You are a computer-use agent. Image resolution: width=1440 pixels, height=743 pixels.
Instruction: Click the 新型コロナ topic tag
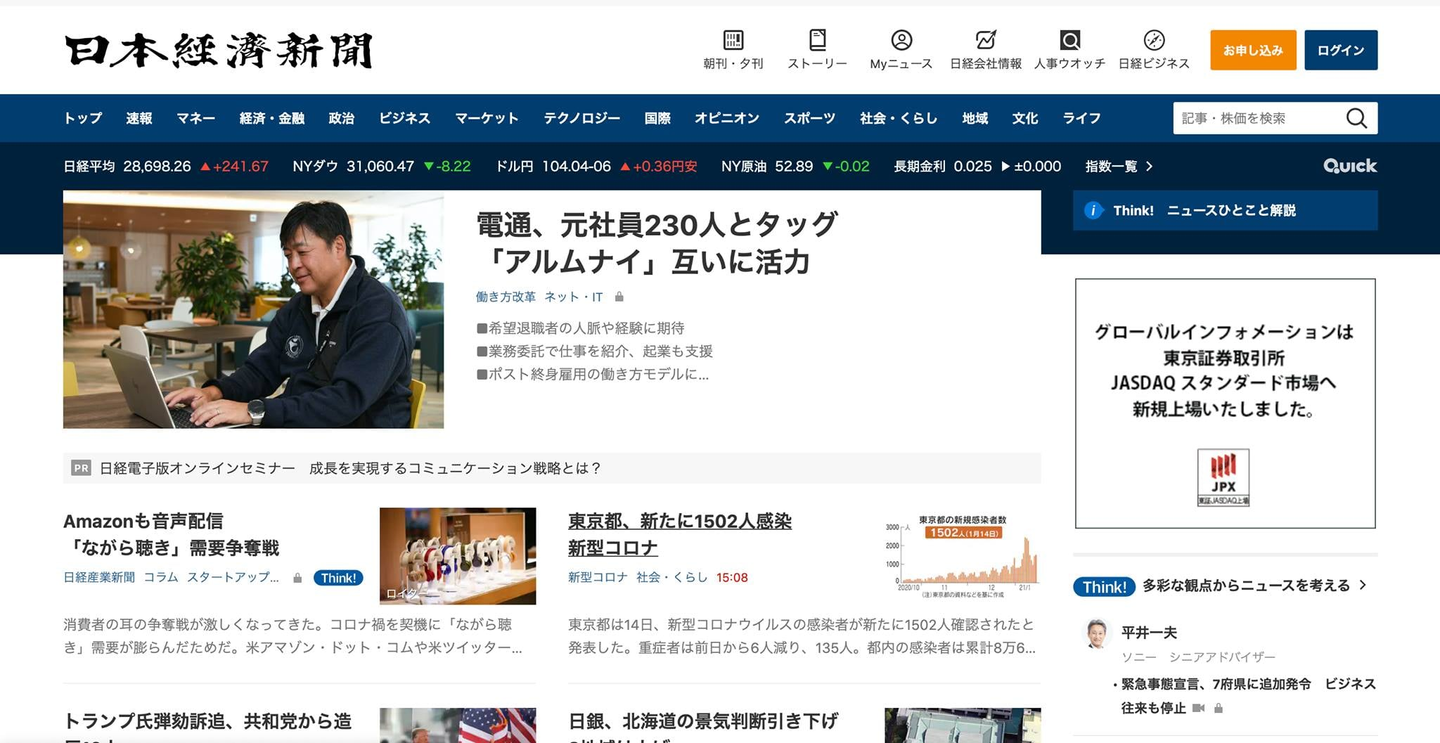pyautogui.click(x=598, y=578)
